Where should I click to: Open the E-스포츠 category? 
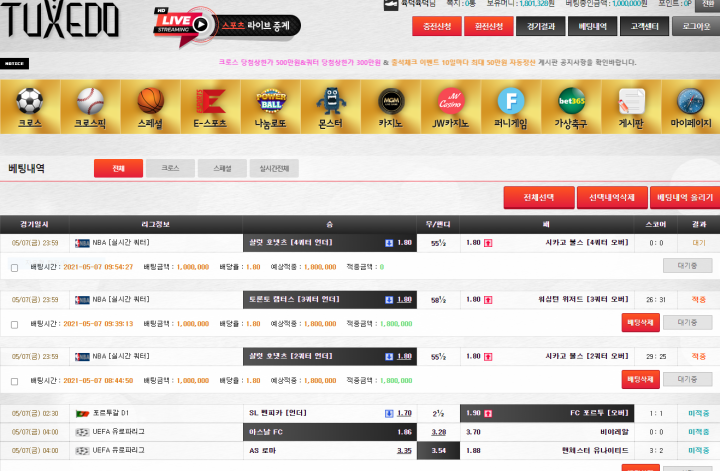(x=210, y=107)
